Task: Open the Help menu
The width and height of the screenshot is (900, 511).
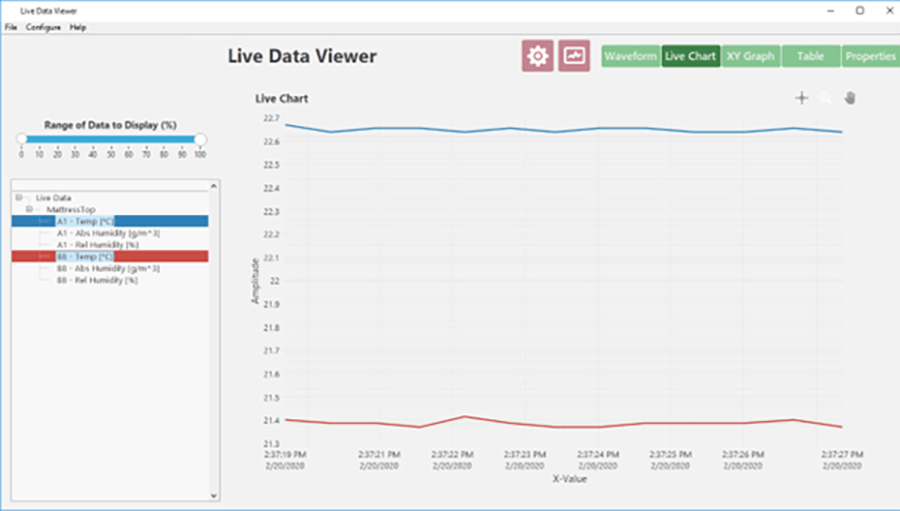Action: pos(77,27)
